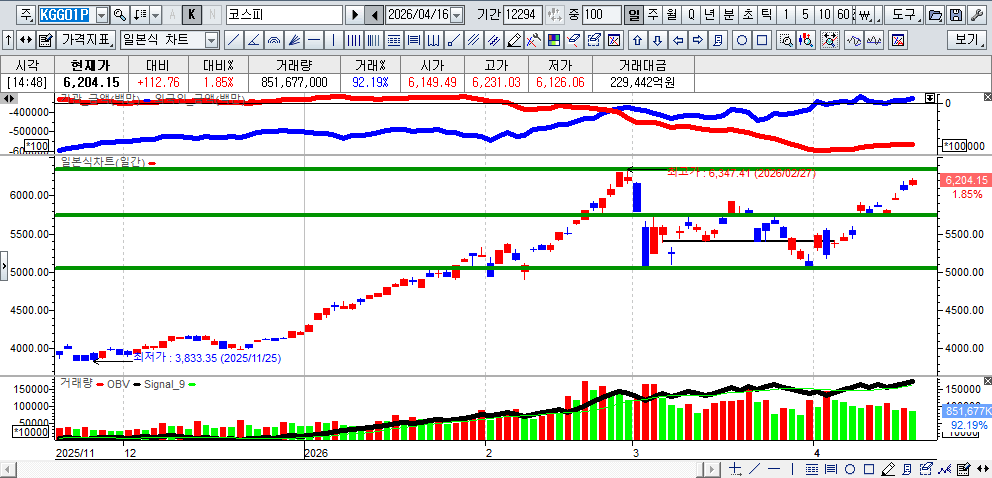Select the horizontal line drawing tool

point(313,41)
